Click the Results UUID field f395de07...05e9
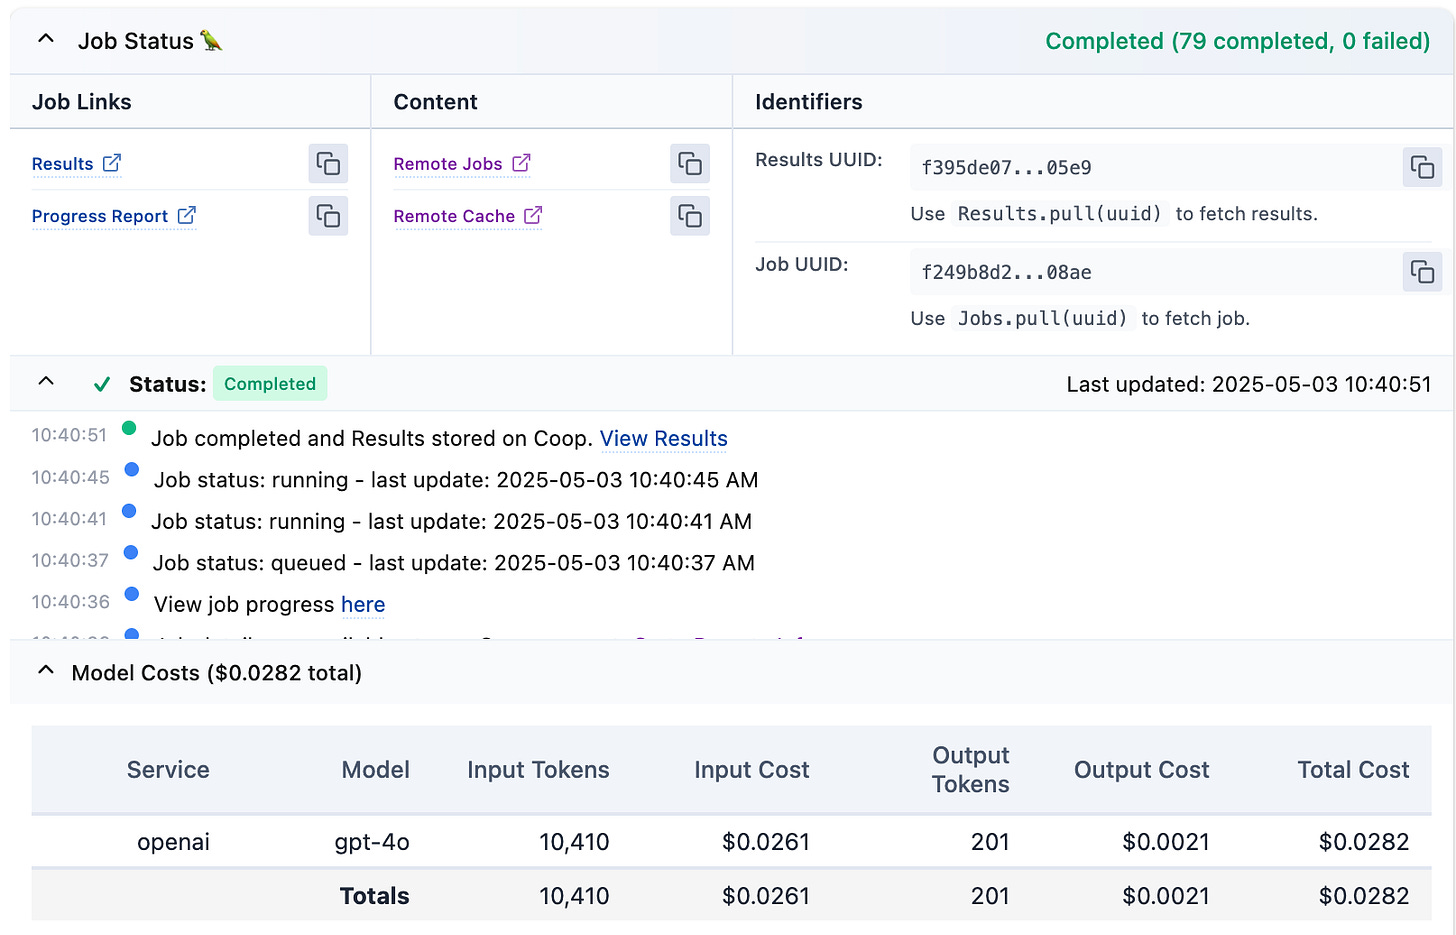The height and width of the screenshot is (935, 1456). [1006, 168]
